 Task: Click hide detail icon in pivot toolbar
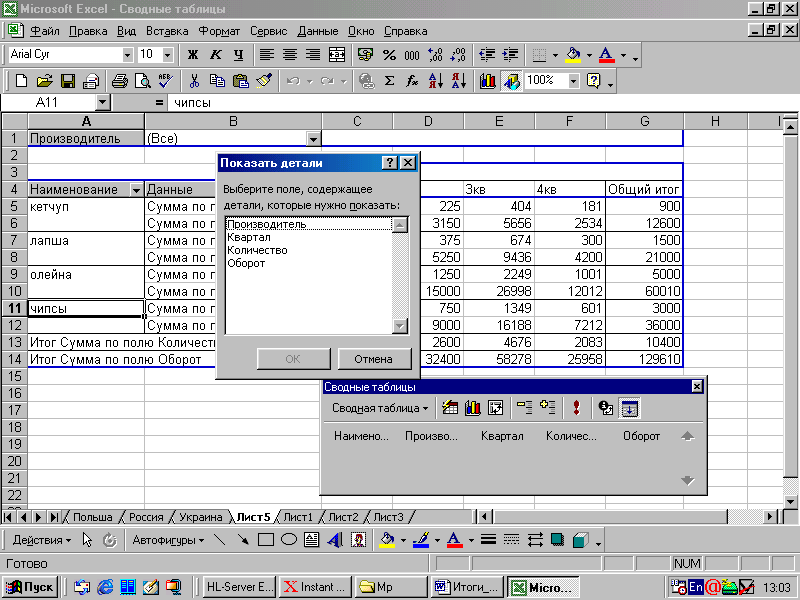click(524, 408)
